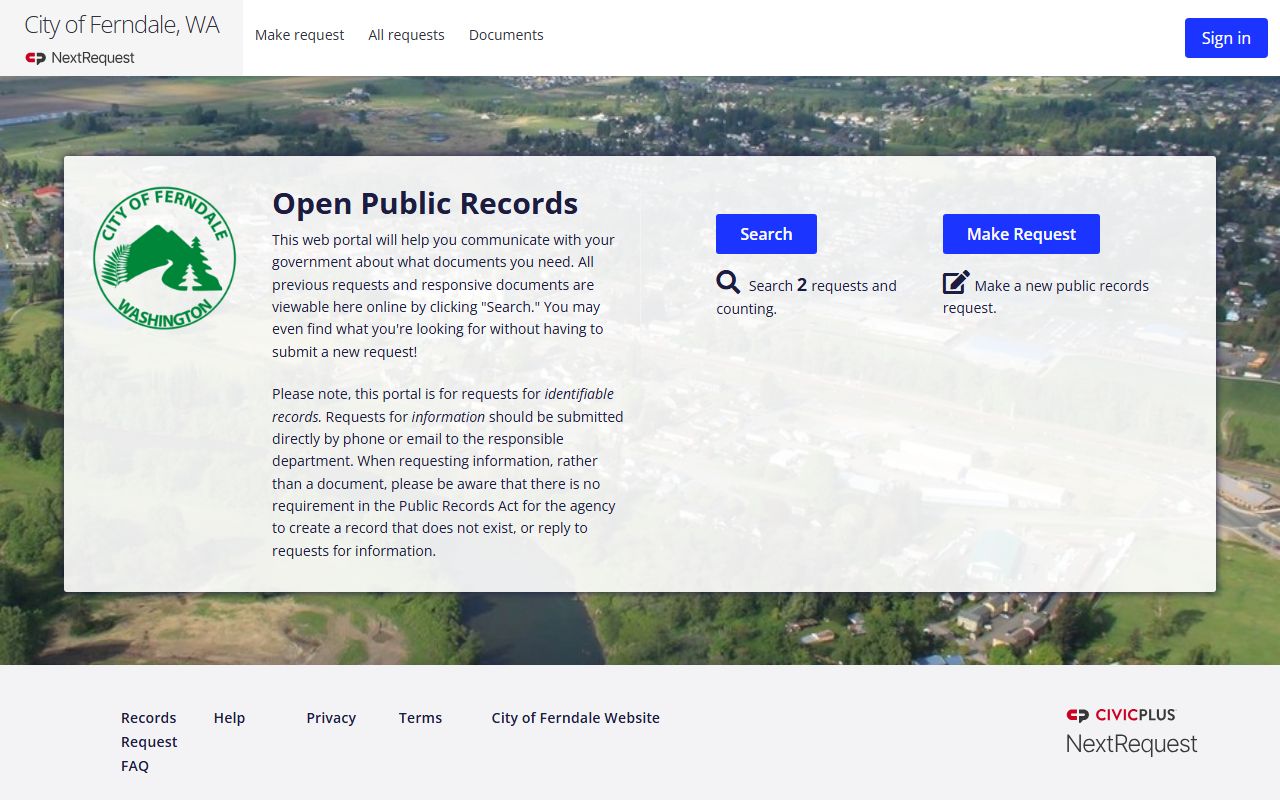Viewport: 1280px width, 800px height.
Task: Click the 'Make a new public records request' text
Action: (1046, 297)
